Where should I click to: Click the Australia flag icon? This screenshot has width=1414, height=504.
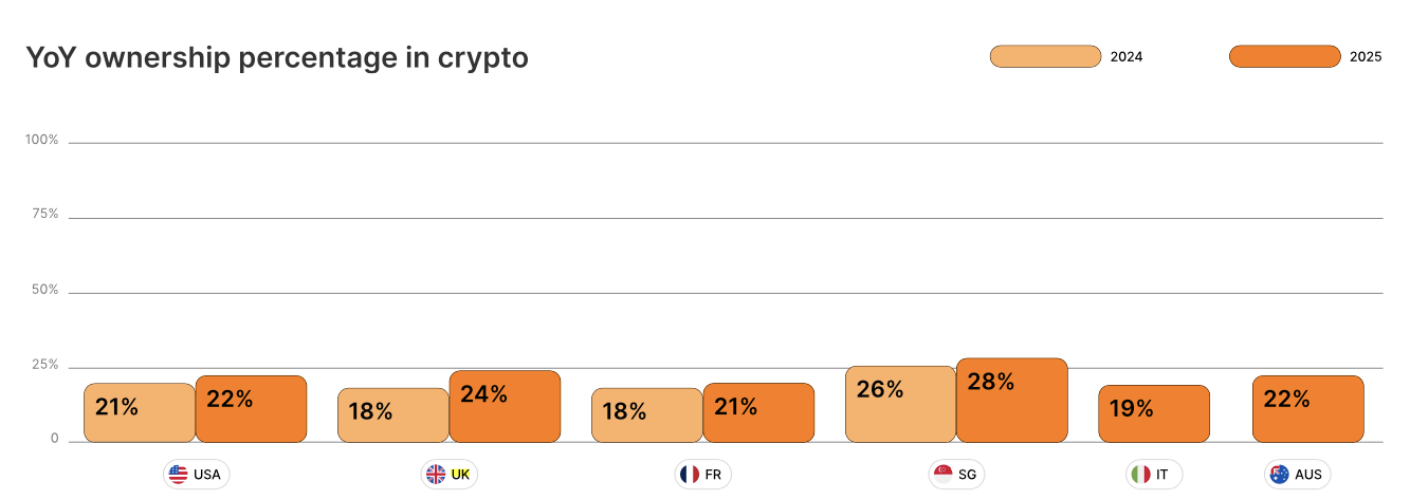click(1279, 475)
